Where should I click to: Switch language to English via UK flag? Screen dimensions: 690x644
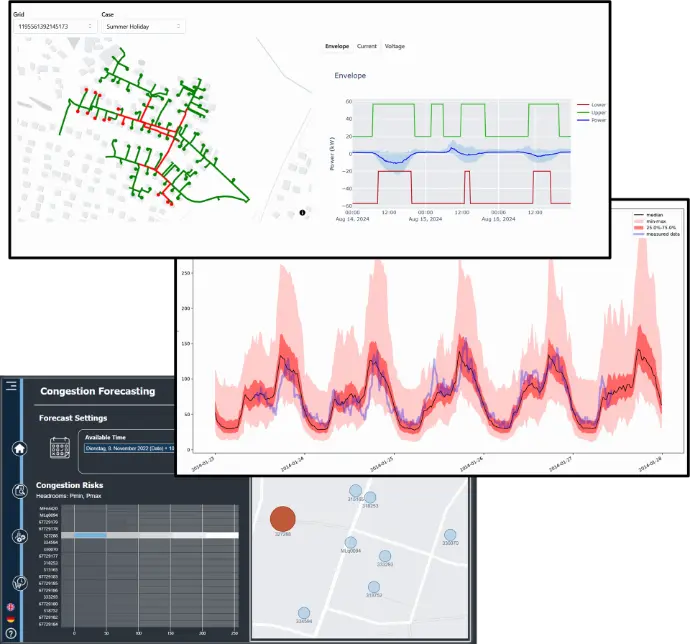click(10, 607)
